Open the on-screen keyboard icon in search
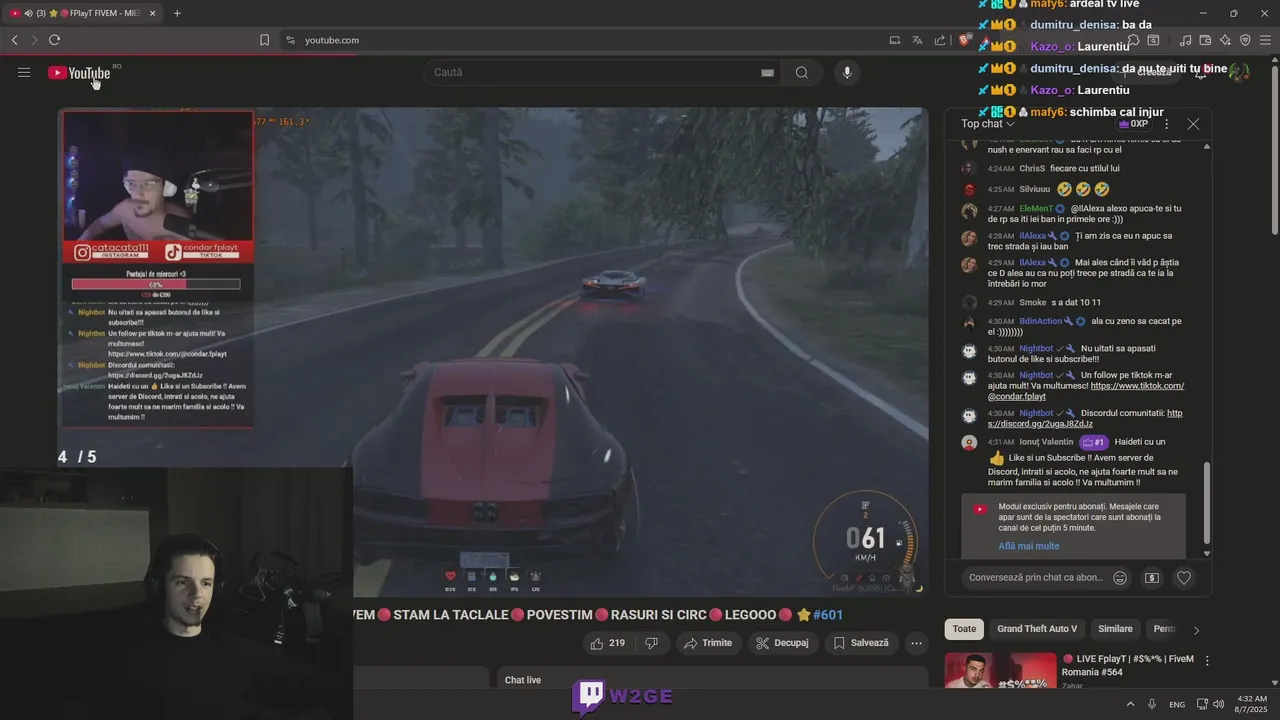Image resolution: width=1280 pixels, height=720 pixels. pyautogui.click(x=767, y=72)
